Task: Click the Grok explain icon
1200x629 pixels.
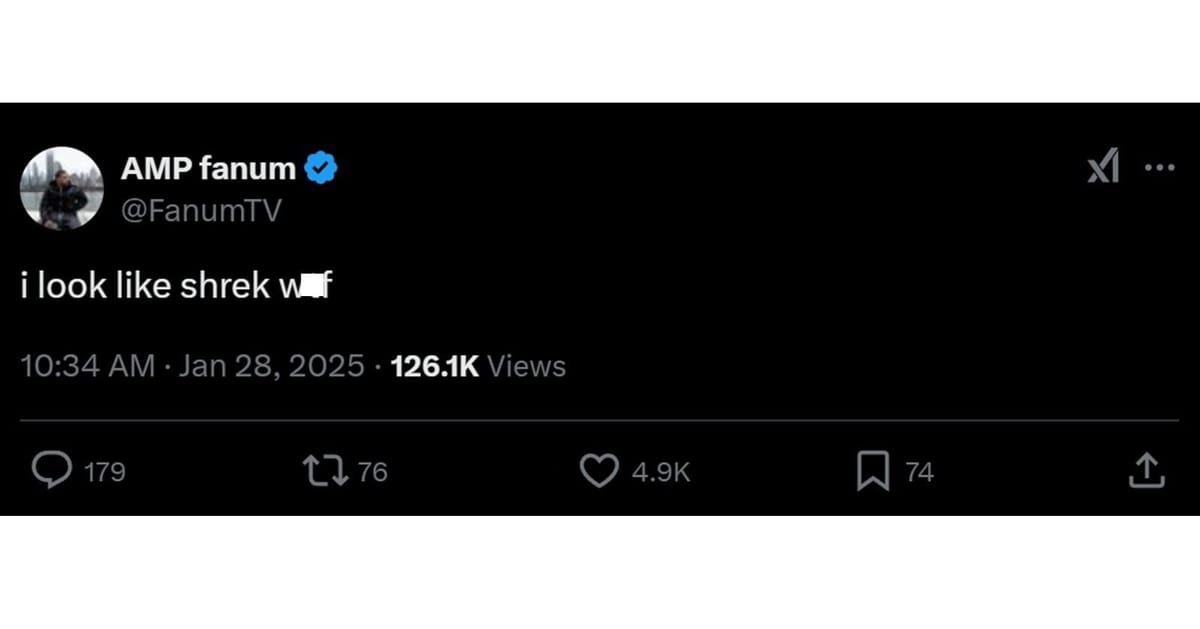Action: pyautogui.click(x=1103, y=167)
